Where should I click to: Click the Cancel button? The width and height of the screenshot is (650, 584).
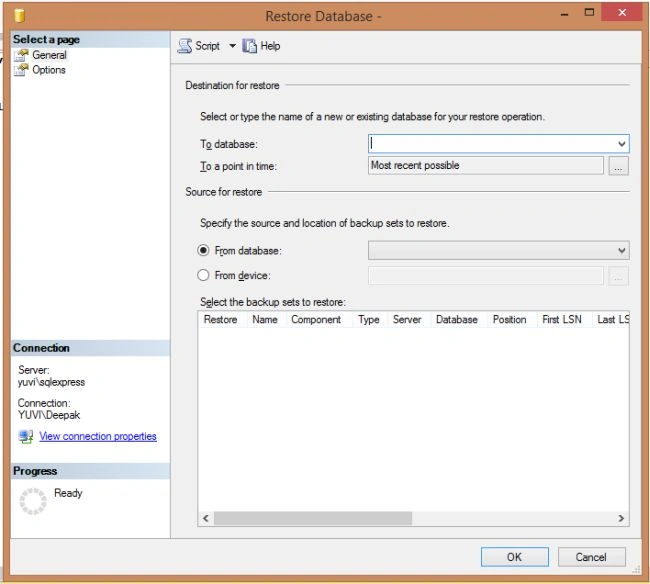pos(591,557)
